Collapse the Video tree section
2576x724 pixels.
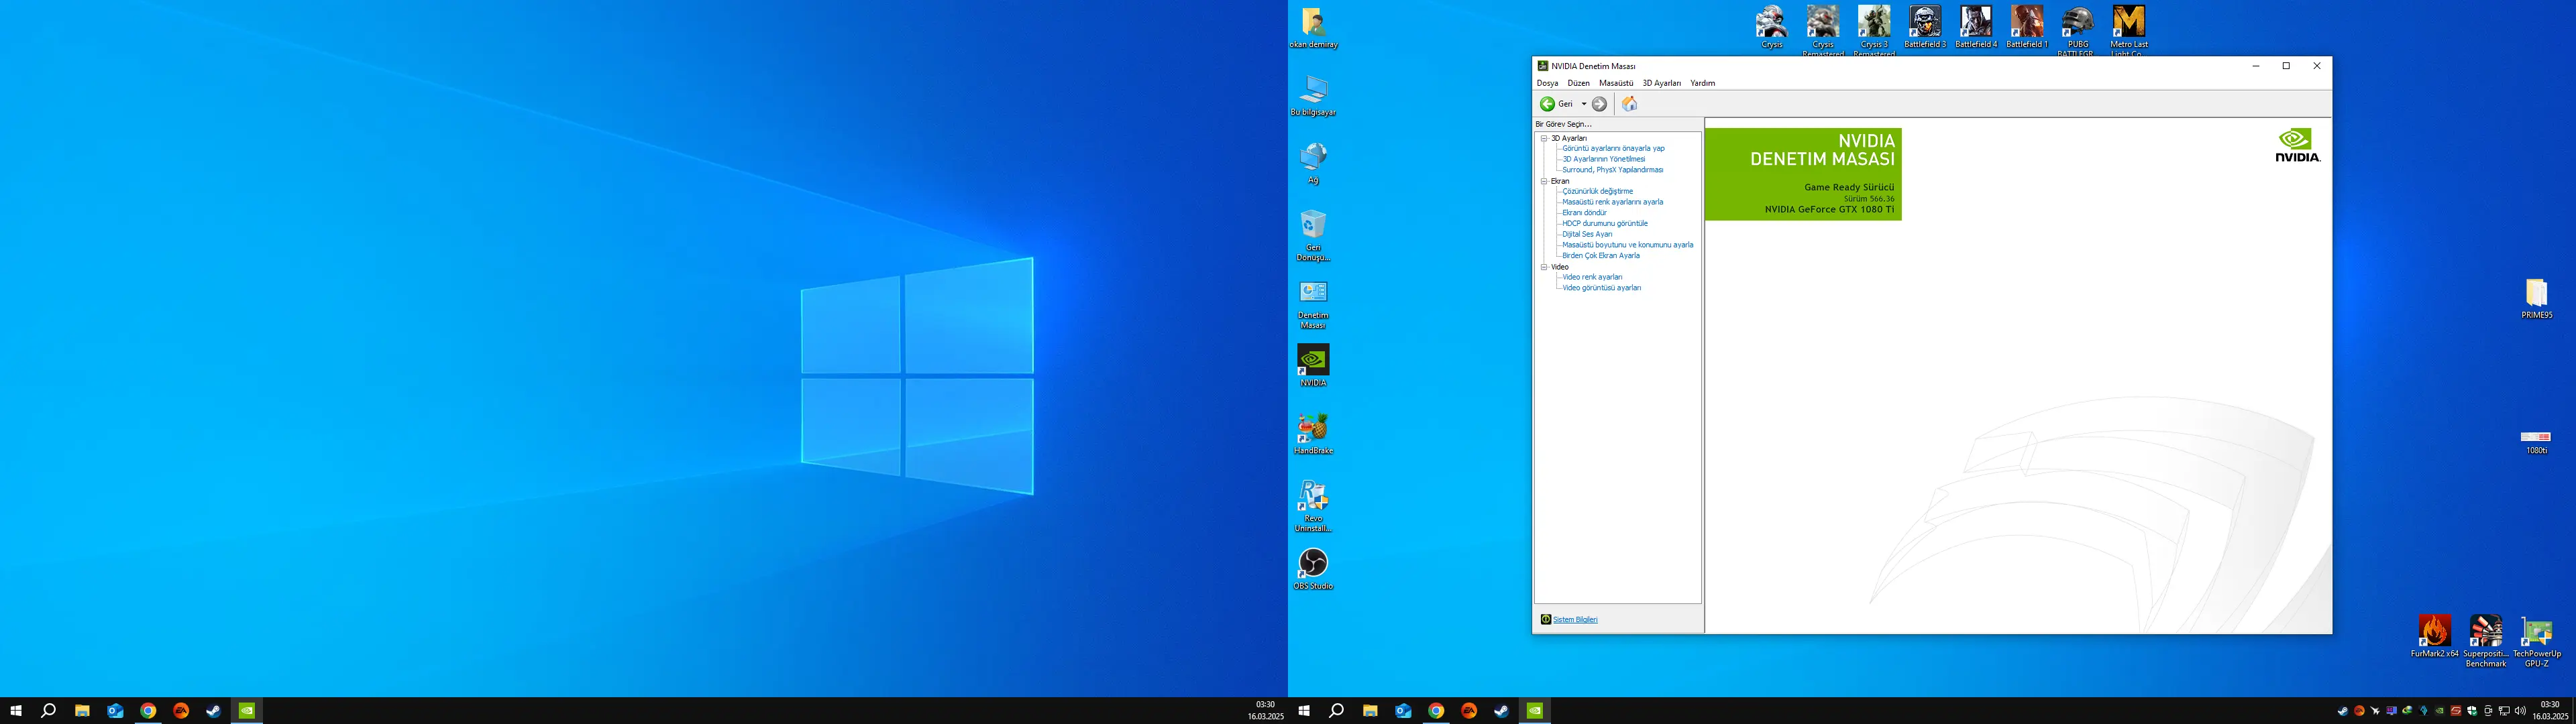coord(1544,267)
